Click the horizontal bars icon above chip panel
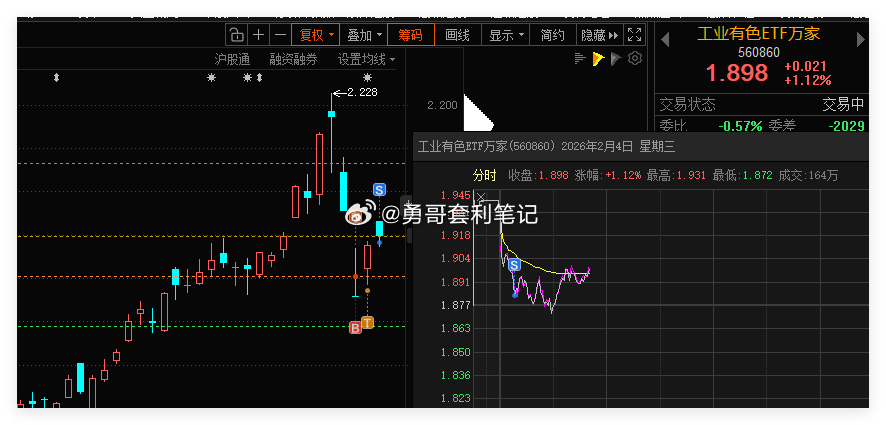886x425 pixels. point(580,58)
